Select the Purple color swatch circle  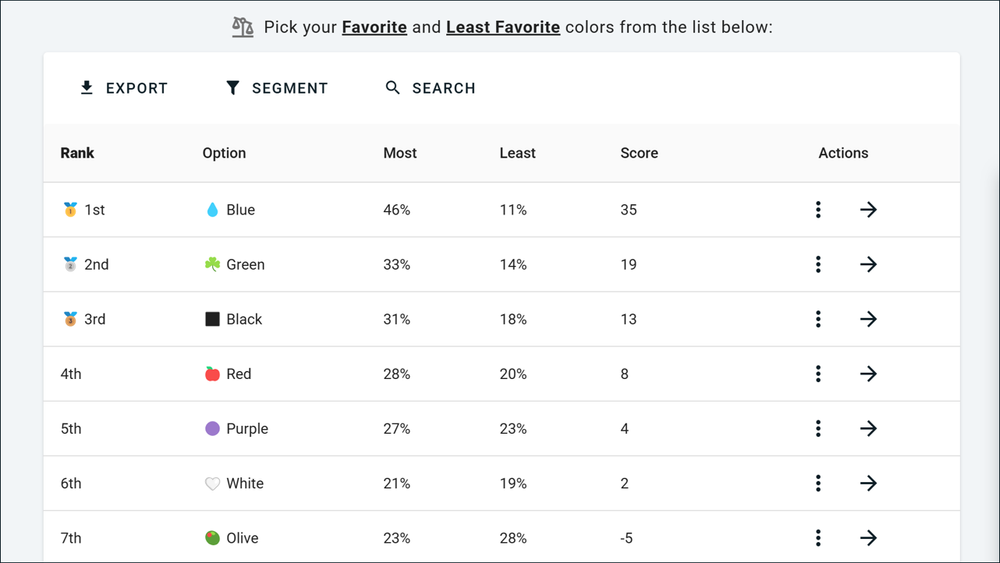pos(212,429)
